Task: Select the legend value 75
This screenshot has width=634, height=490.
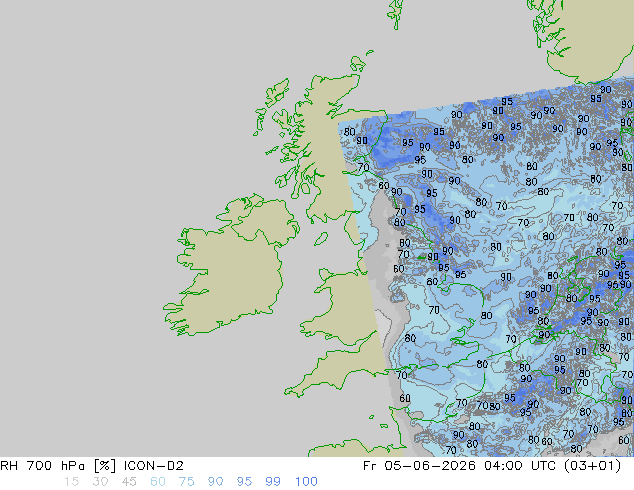Action: [186, 482]
